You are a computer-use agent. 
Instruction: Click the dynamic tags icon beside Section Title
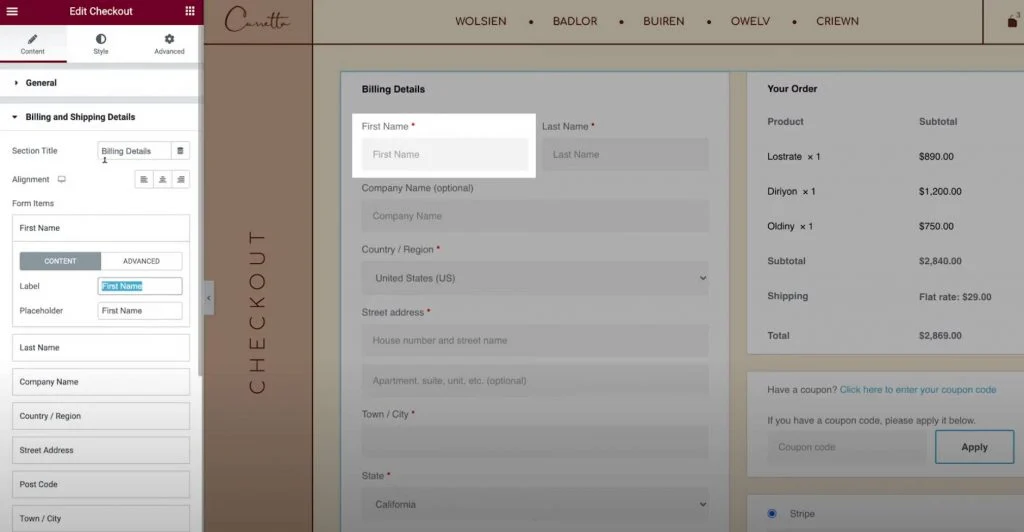pos(180,151)
